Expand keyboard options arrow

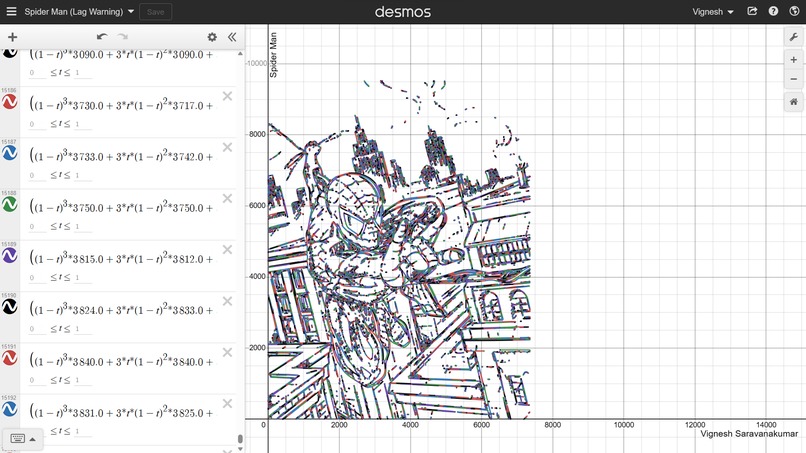pyautogui.click(x=32, y=439)
